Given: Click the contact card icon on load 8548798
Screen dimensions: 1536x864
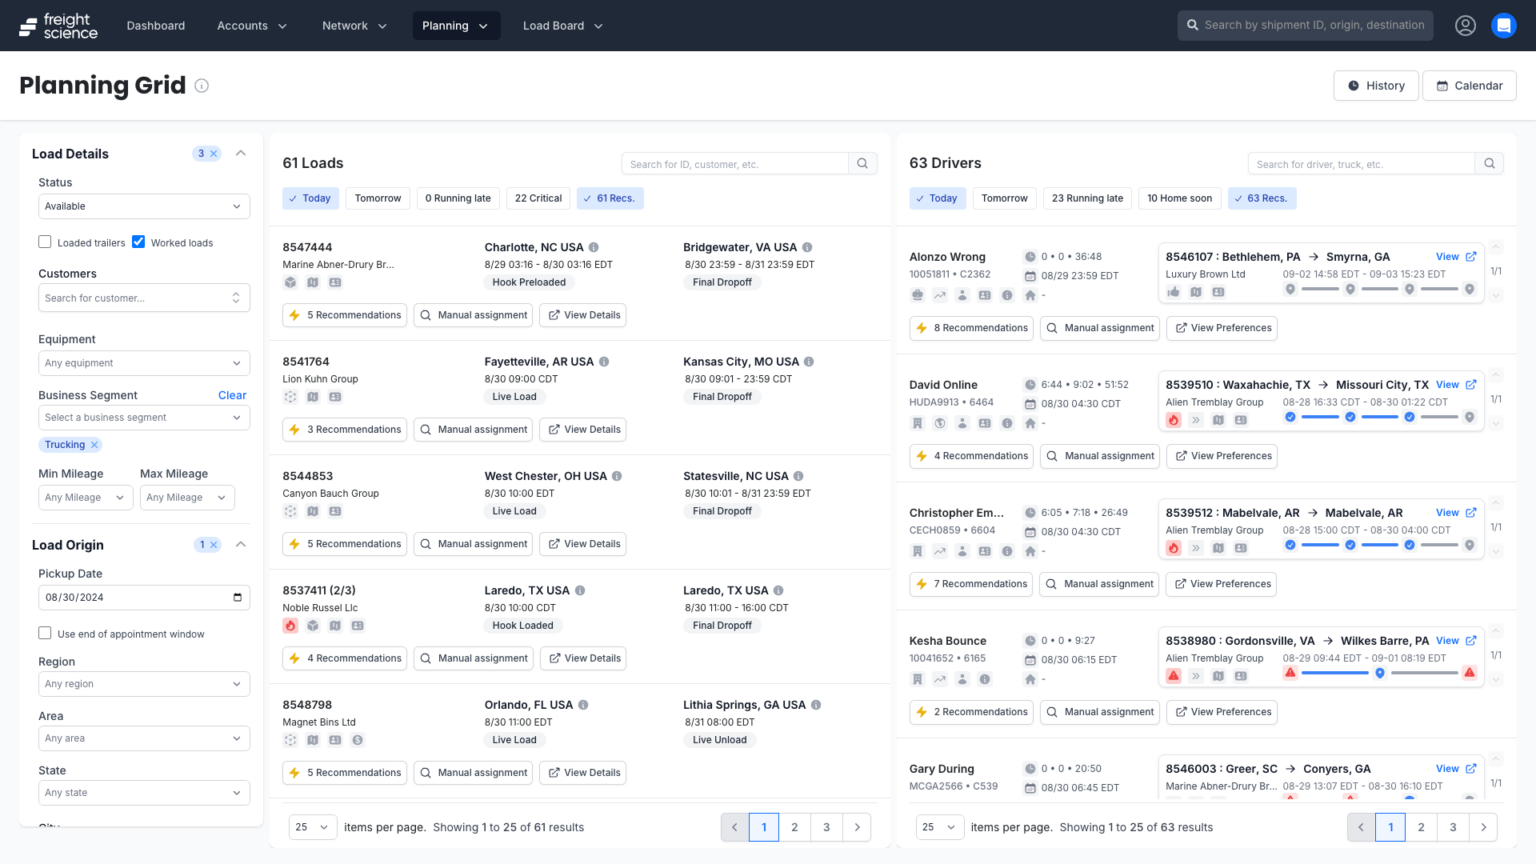Looking at the screenshot, I should point(335,740).
